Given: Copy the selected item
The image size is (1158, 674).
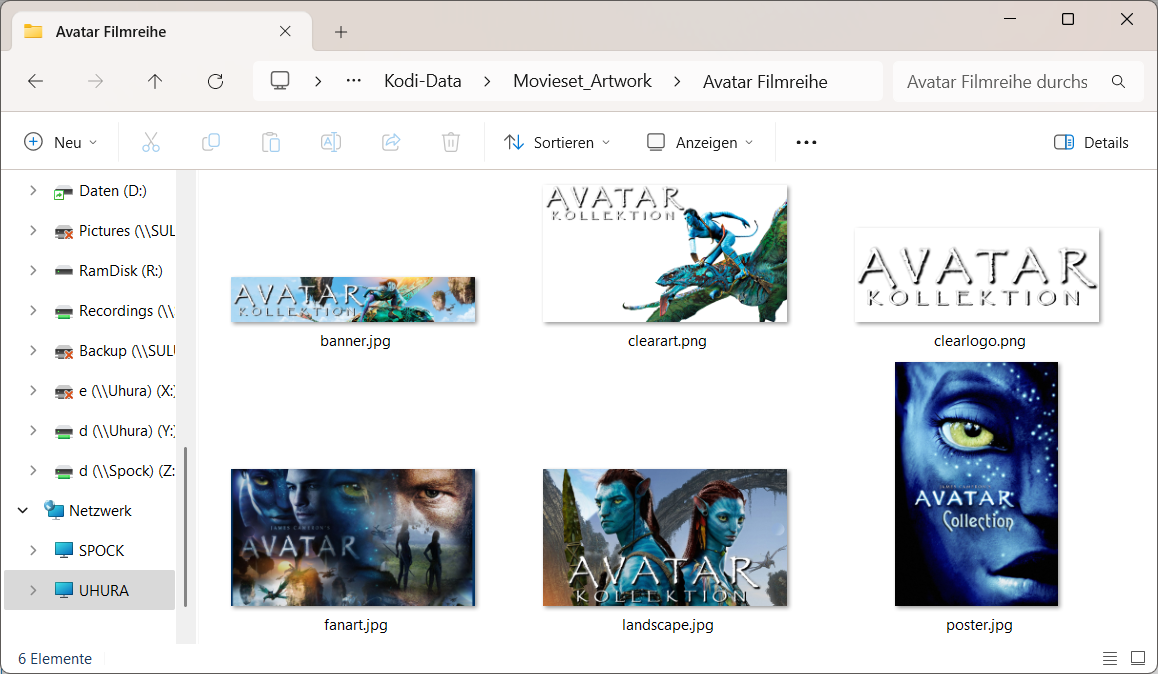Looking at the screenshot, I should point(210,142).
